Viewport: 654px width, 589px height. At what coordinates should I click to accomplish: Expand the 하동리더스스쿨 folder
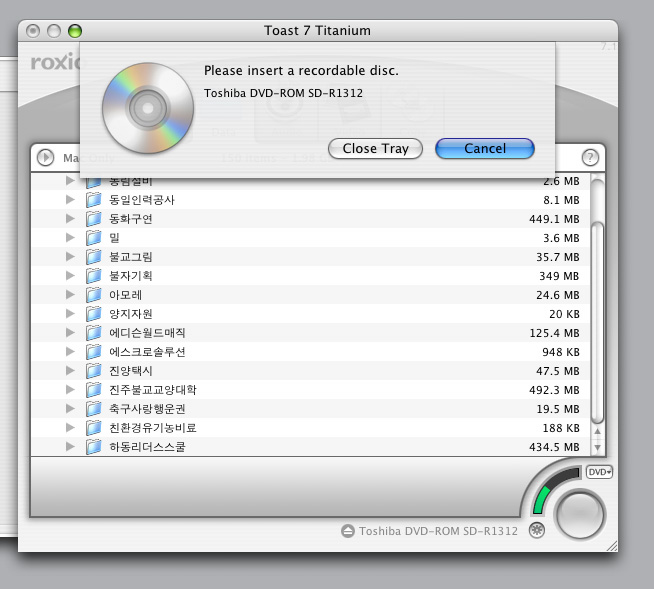pos(70,447)
